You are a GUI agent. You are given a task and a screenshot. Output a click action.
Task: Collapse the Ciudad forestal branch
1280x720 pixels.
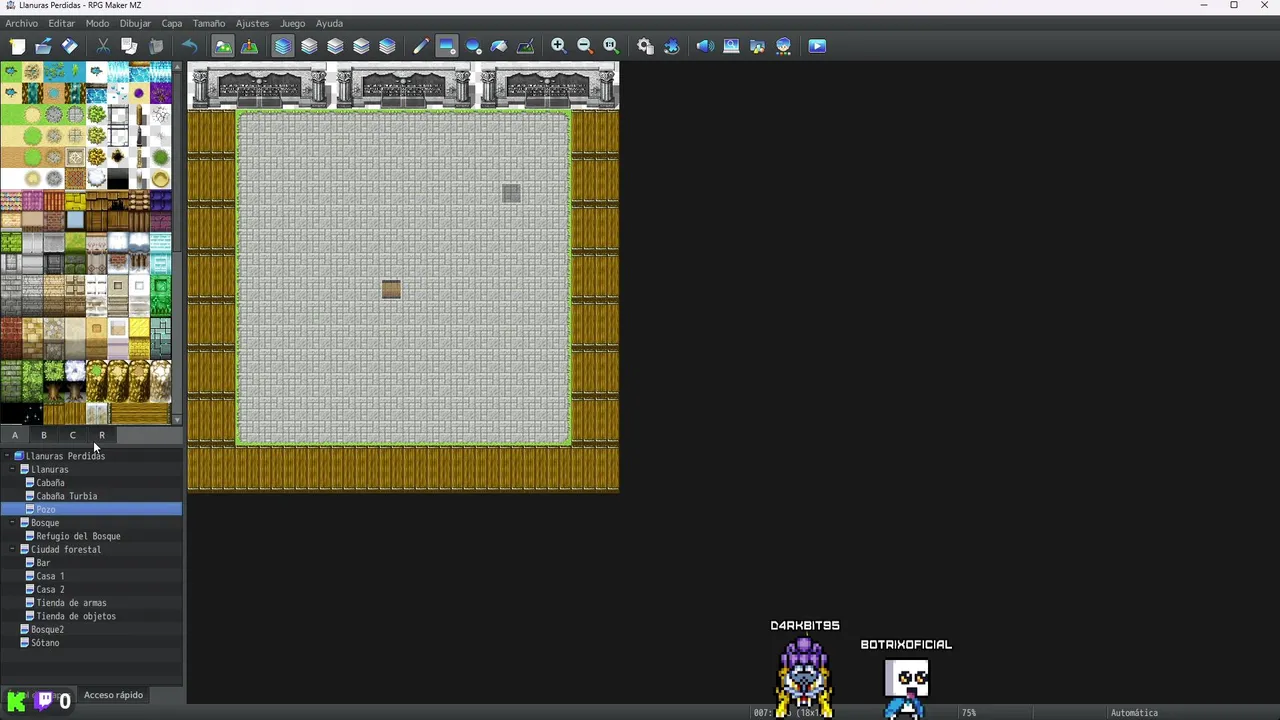13,549
